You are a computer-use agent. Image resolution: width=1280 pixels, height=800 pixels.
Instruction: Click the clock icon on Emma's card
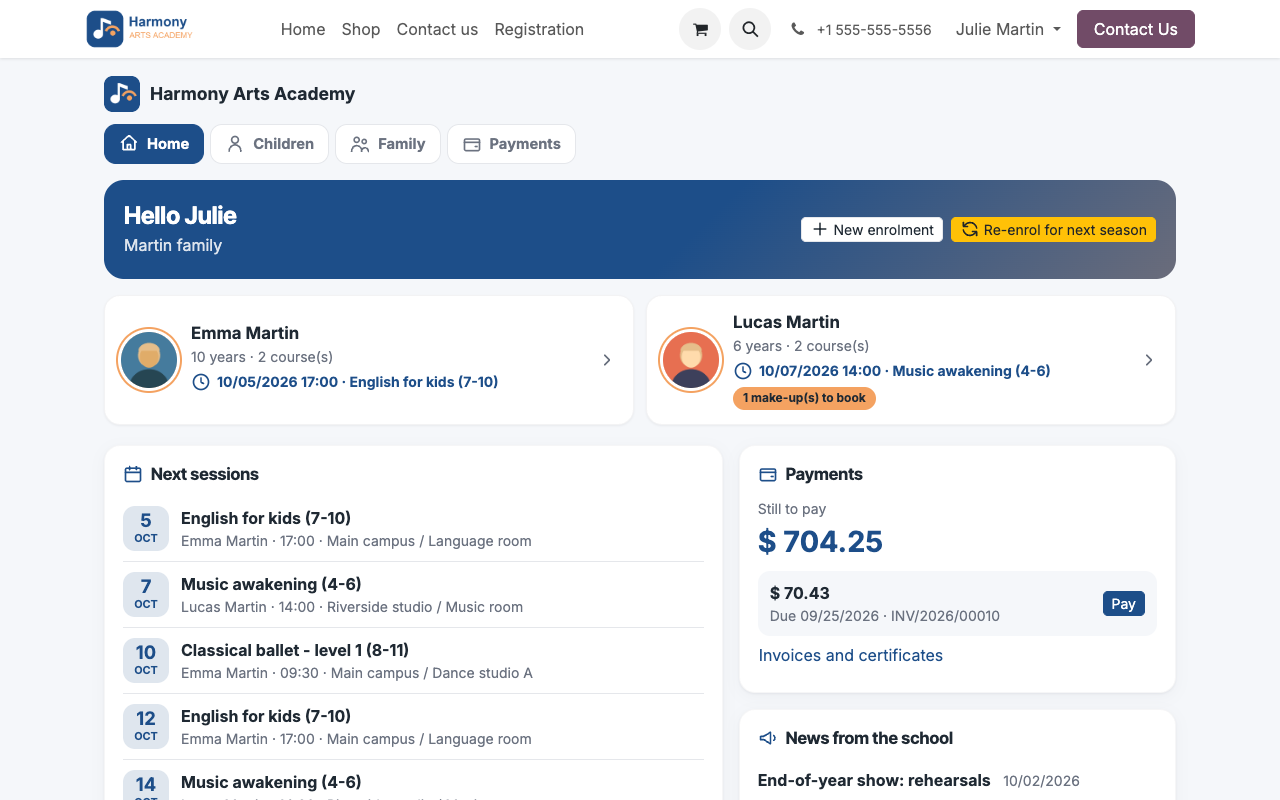coord(201,382)
